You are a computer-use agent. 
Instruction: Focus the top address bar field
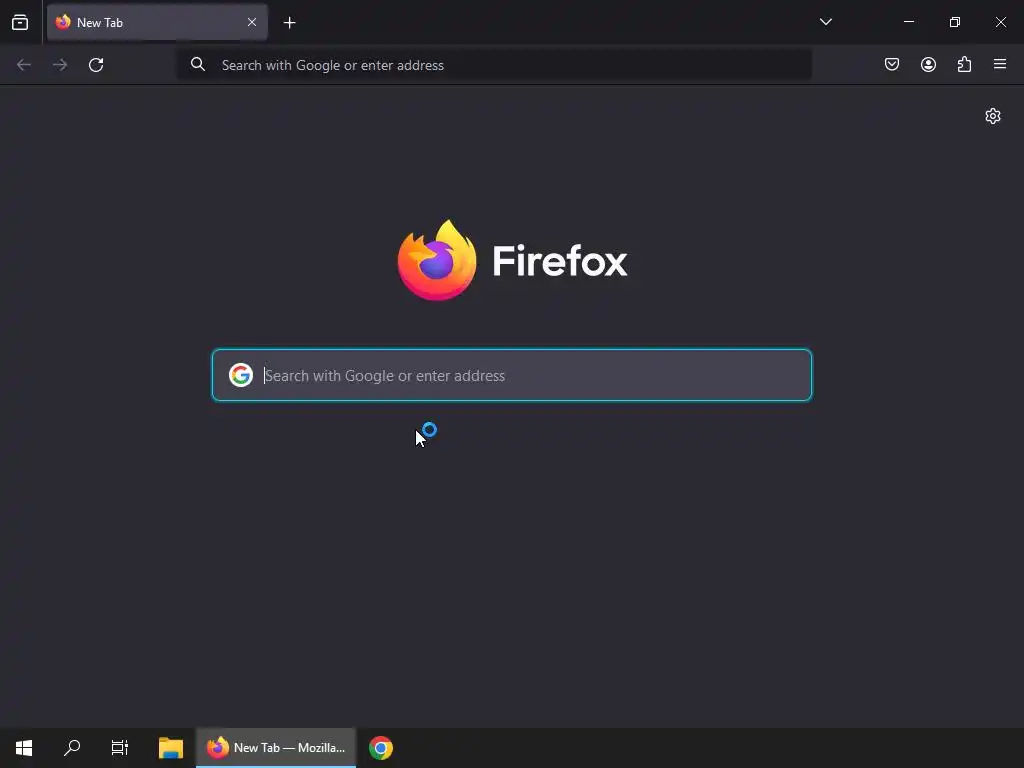point(494,65)
